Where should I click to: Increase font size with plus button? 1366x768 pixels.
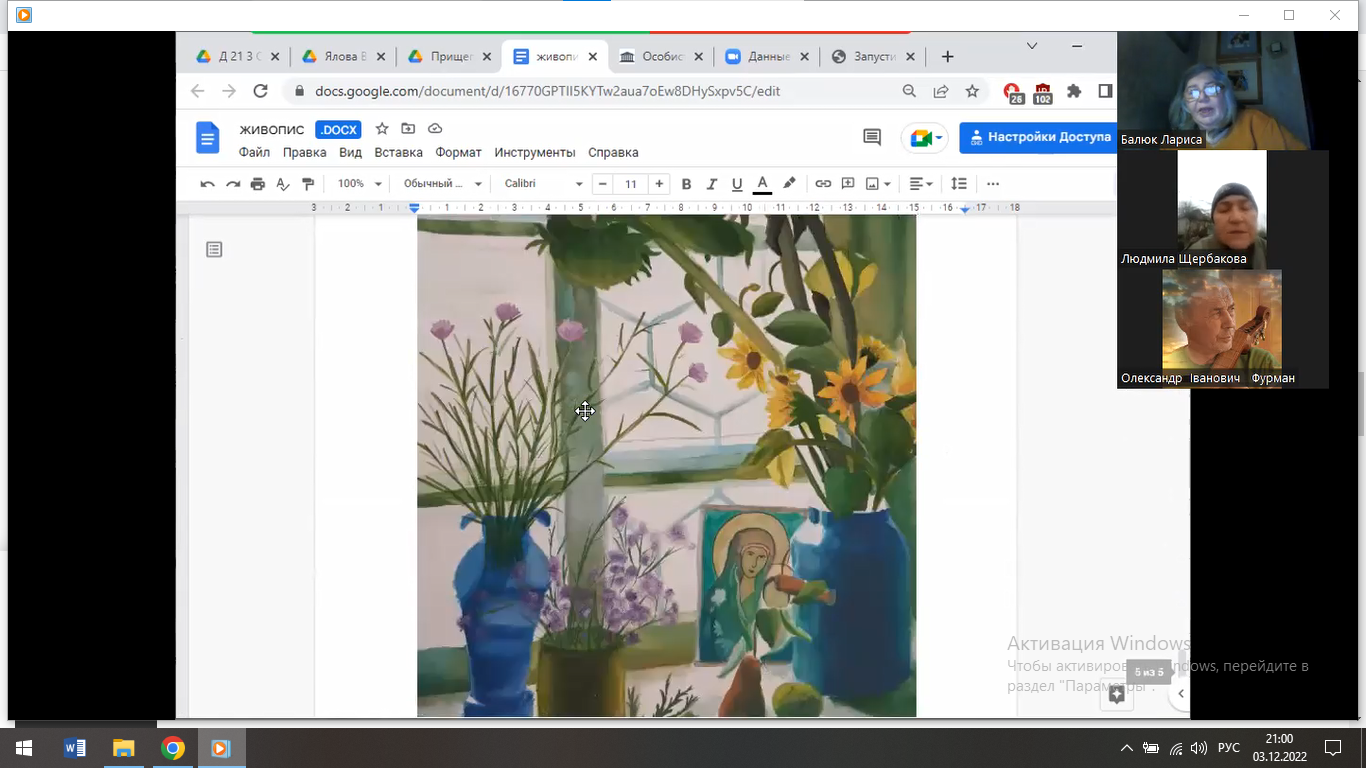point(659,184)
